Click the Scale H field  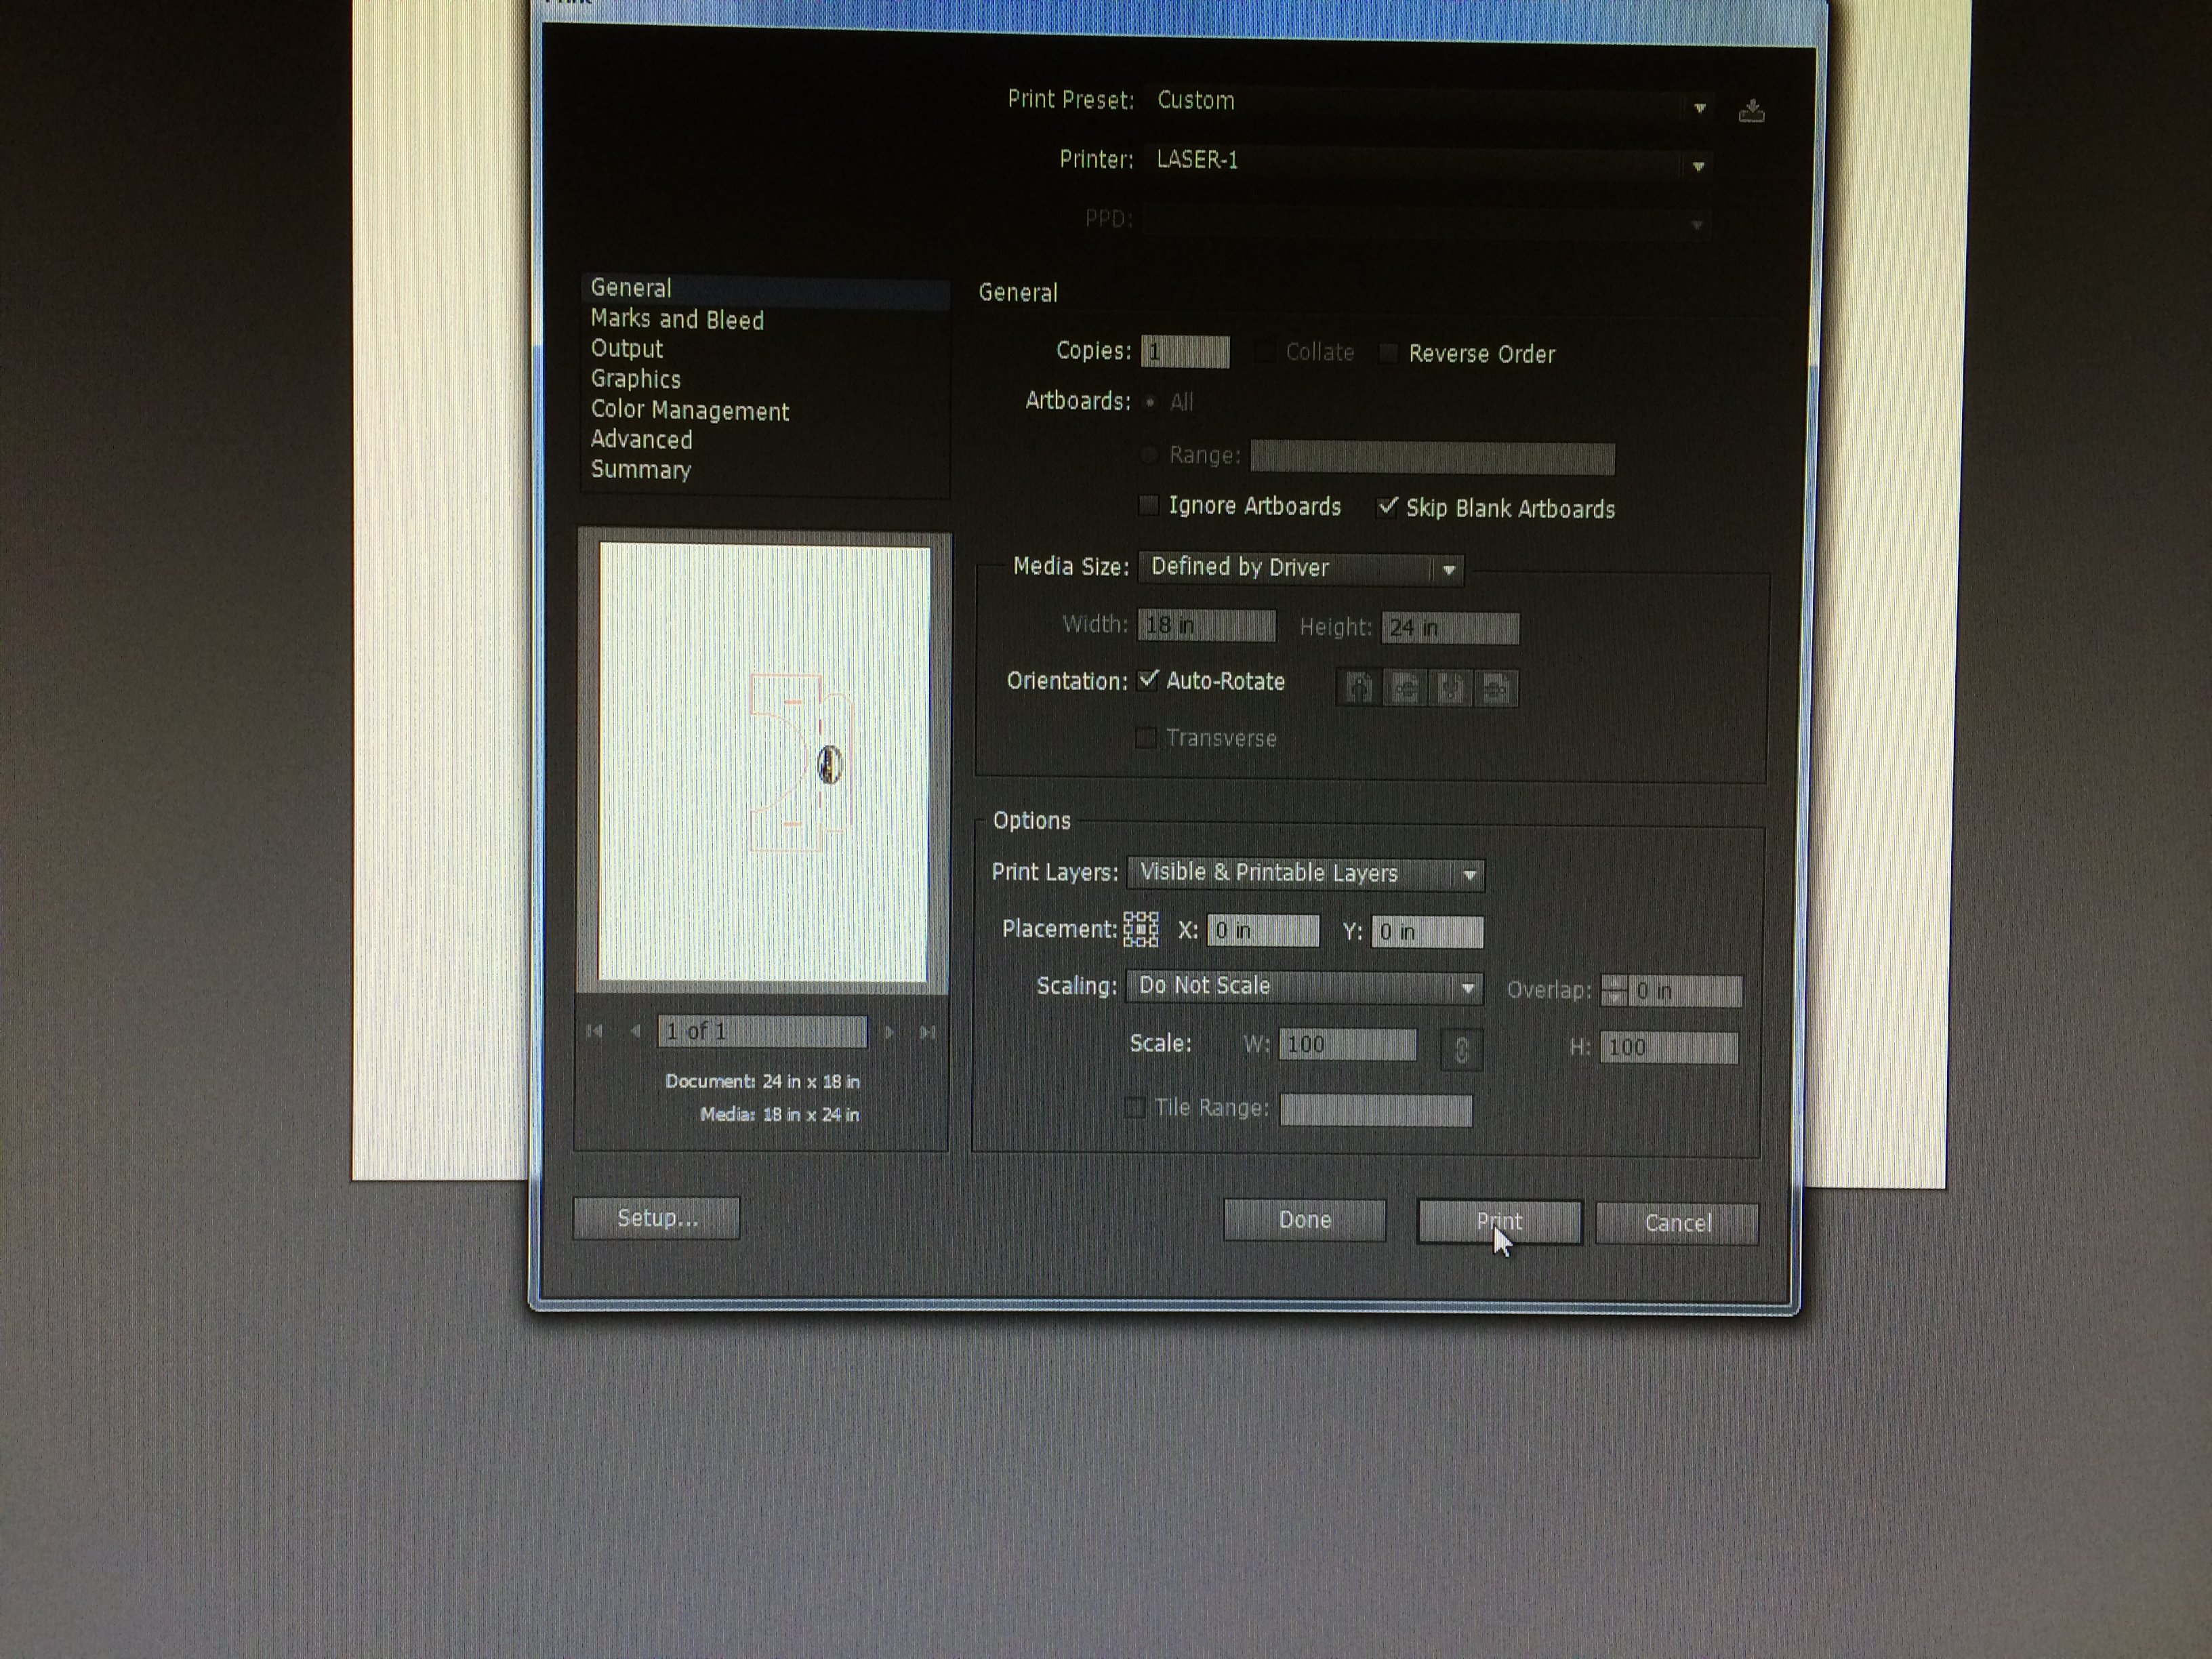pyautogui.click(x=1669, y=1048)
